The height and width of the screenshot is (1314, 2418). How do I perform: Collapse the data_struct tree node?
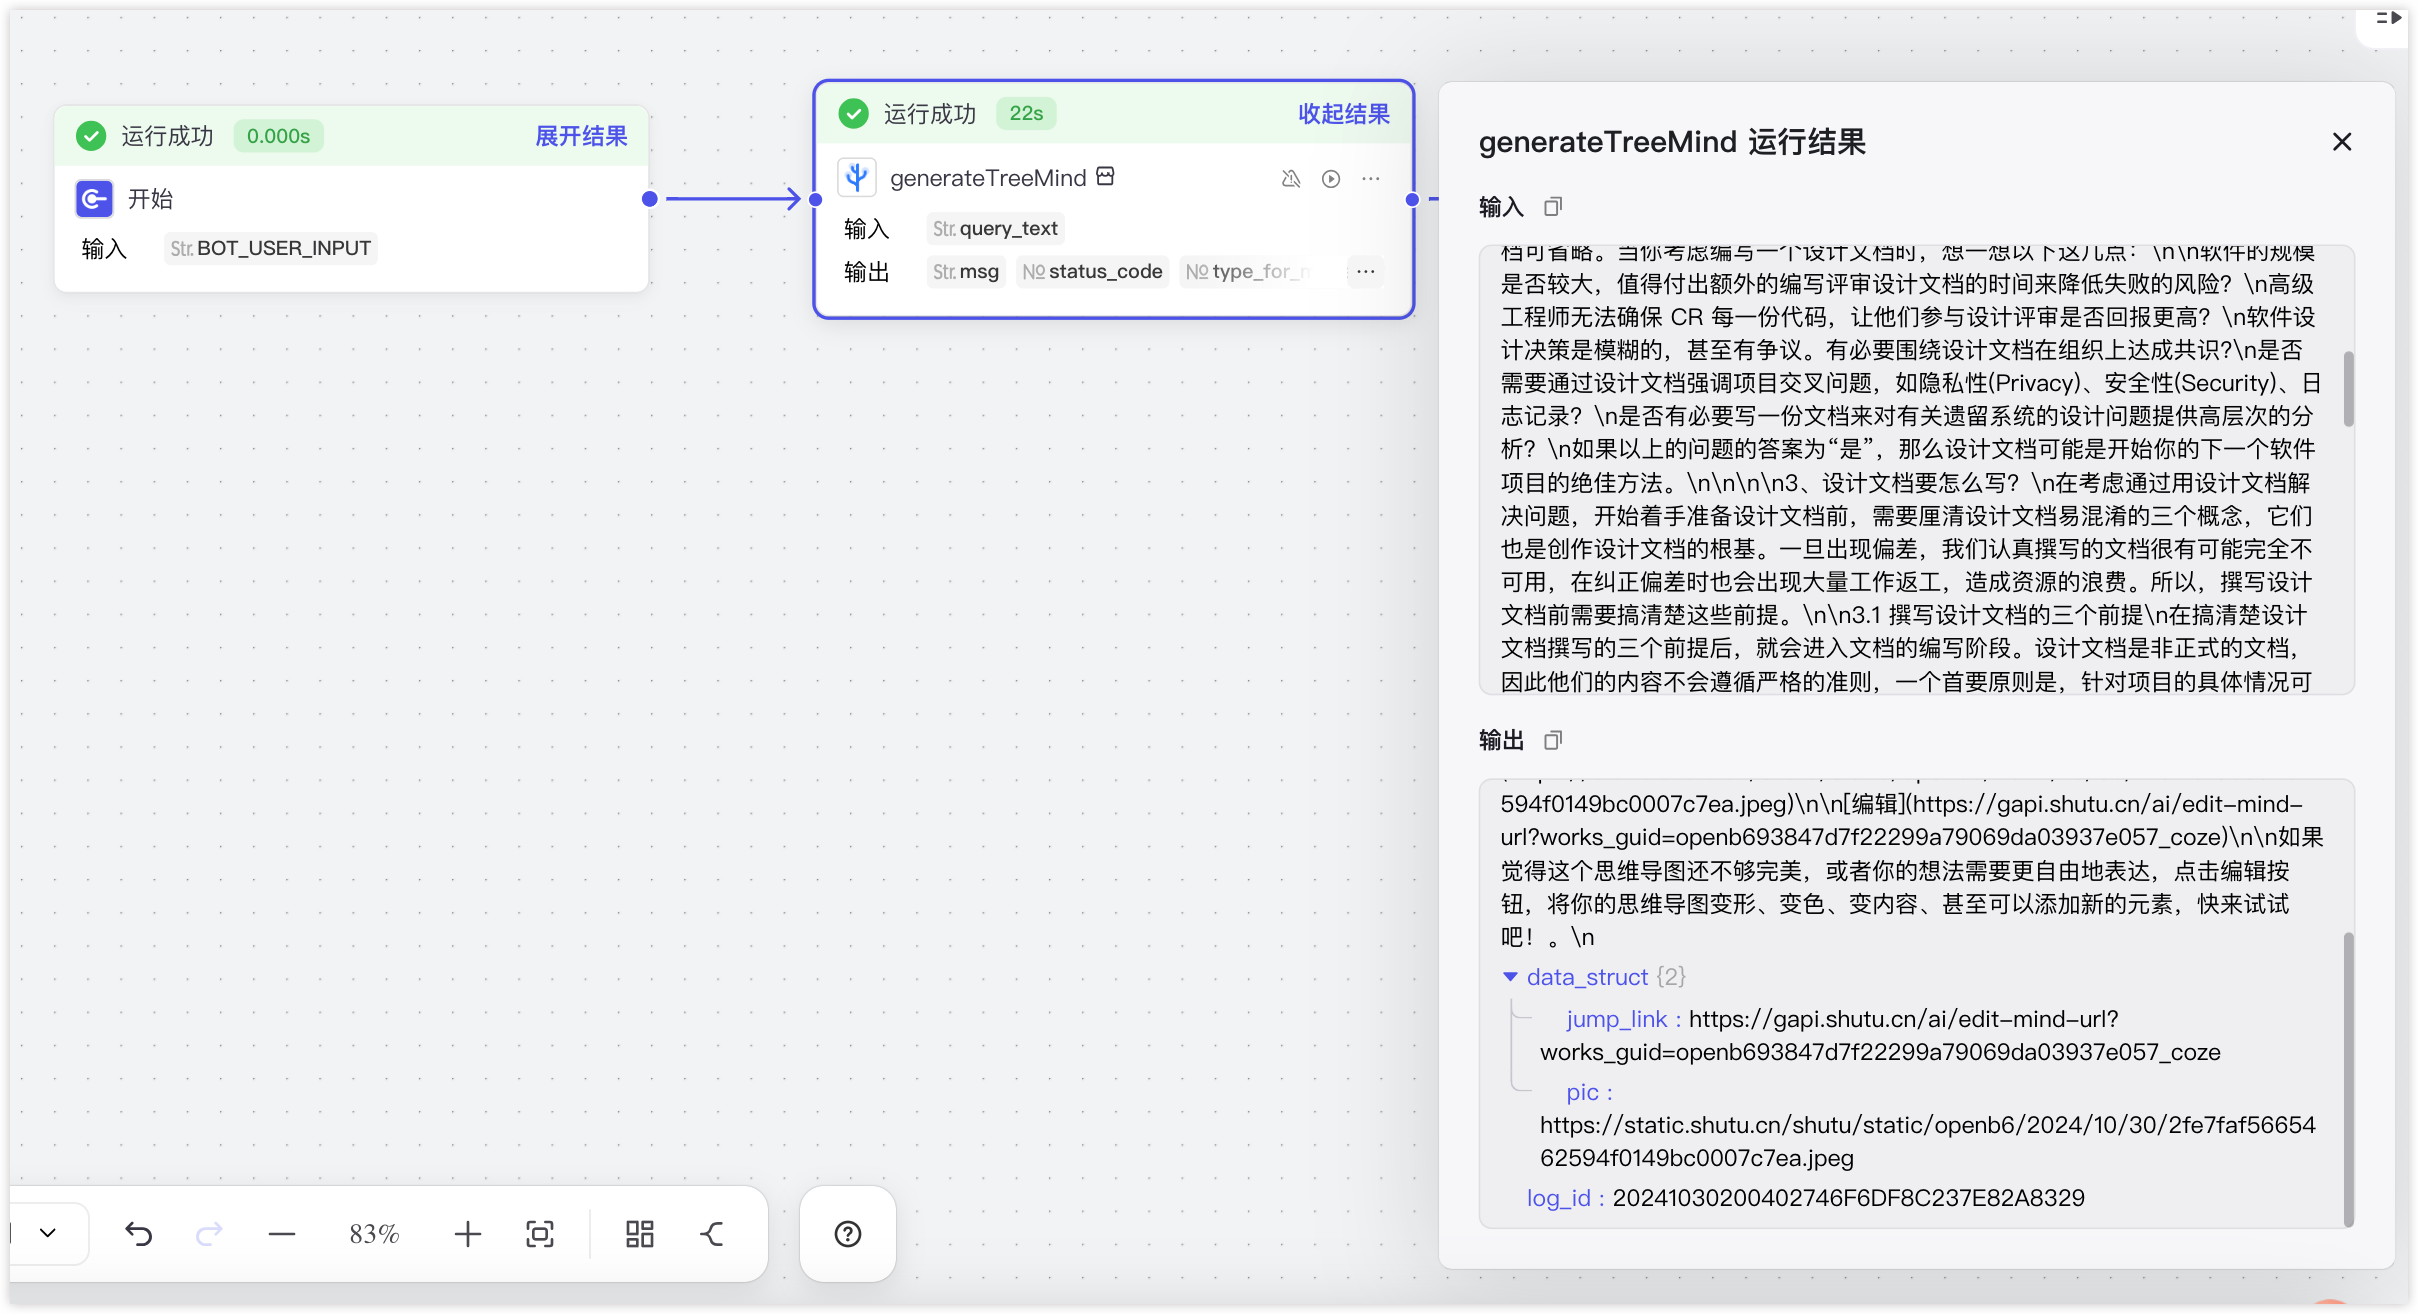[1510, 977]
